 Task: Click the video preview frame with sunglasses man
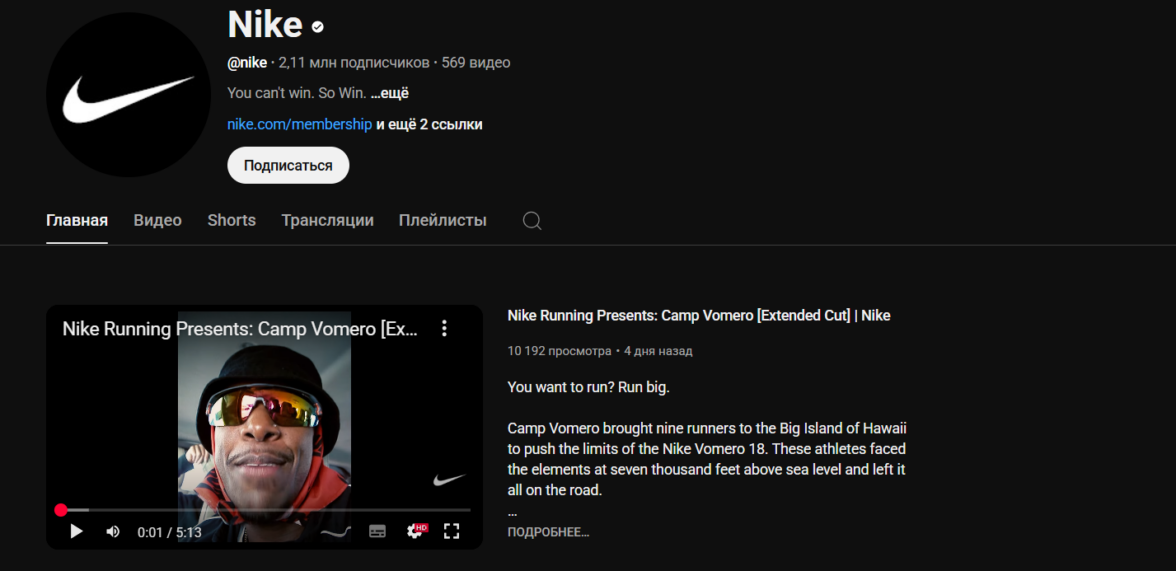(264, 426)
